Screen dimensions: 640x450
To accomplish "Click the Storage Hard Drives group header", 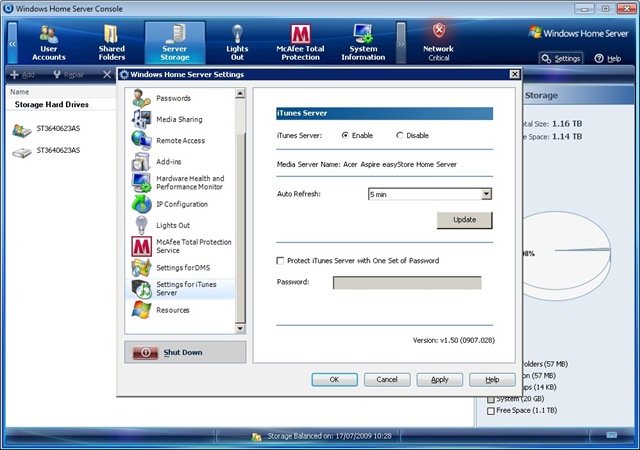I will point(51,105).
